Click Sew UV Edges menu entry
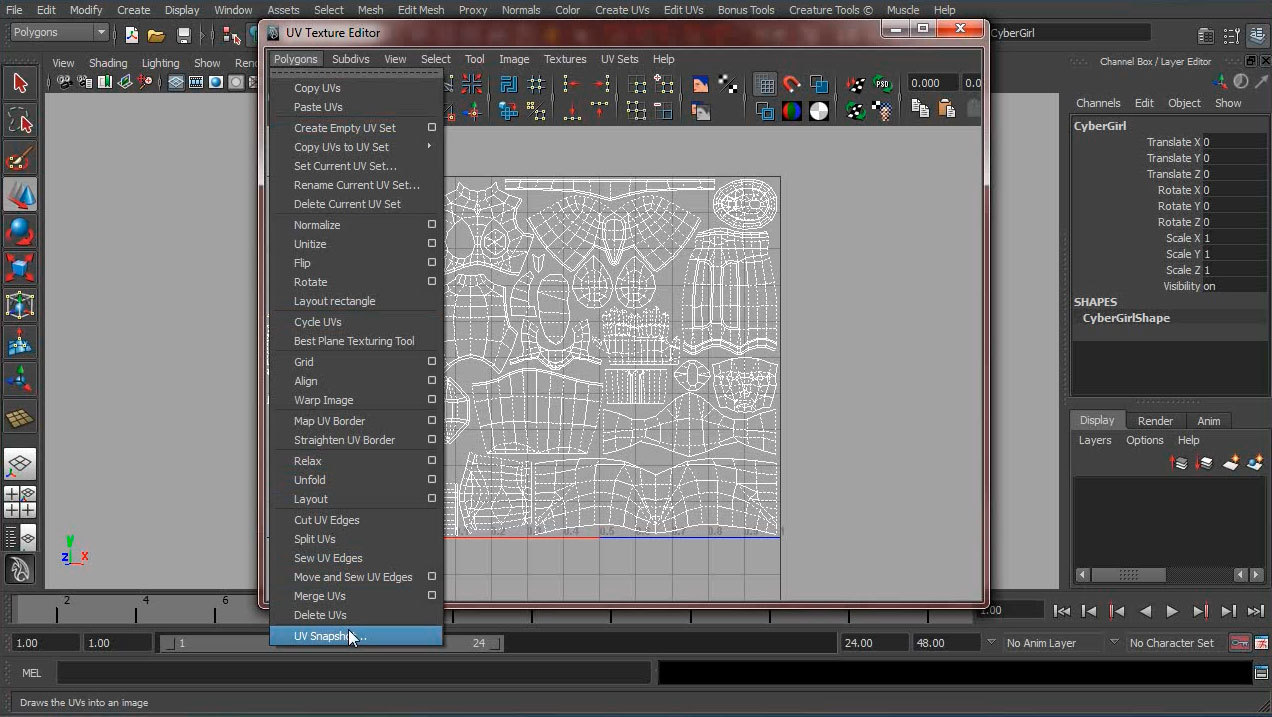The image size is (1272, 717). tap(328, 558)
